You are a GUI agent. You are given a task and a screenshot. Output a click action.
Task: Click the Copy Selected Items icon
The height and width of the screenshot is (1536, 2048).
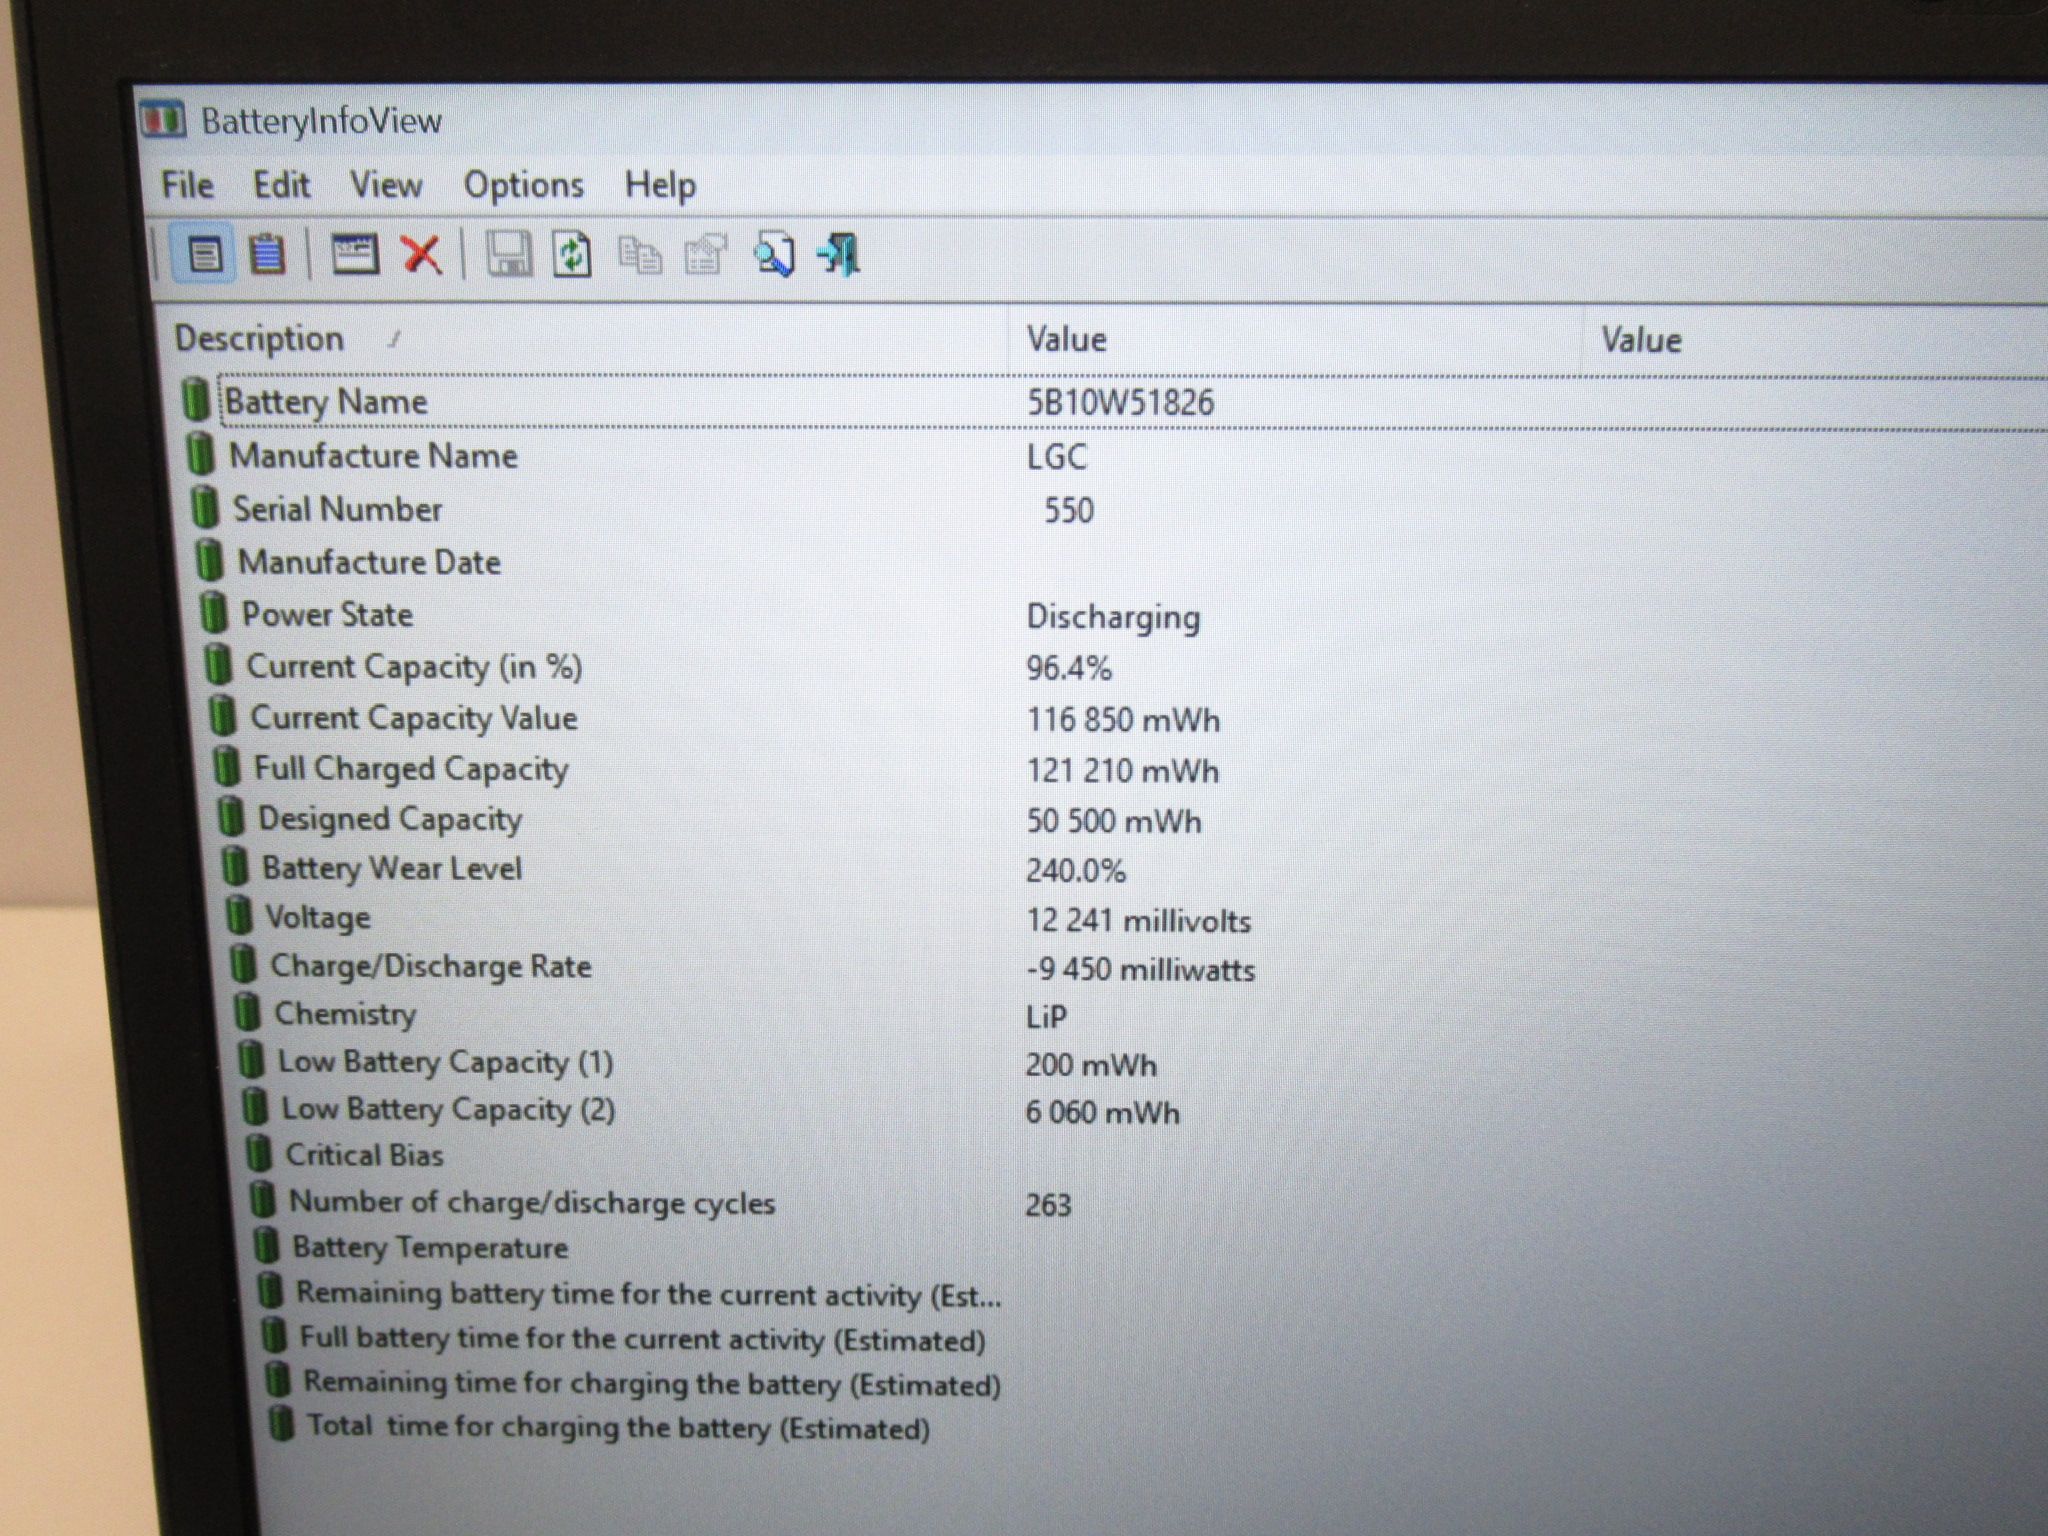click(640, 255)
